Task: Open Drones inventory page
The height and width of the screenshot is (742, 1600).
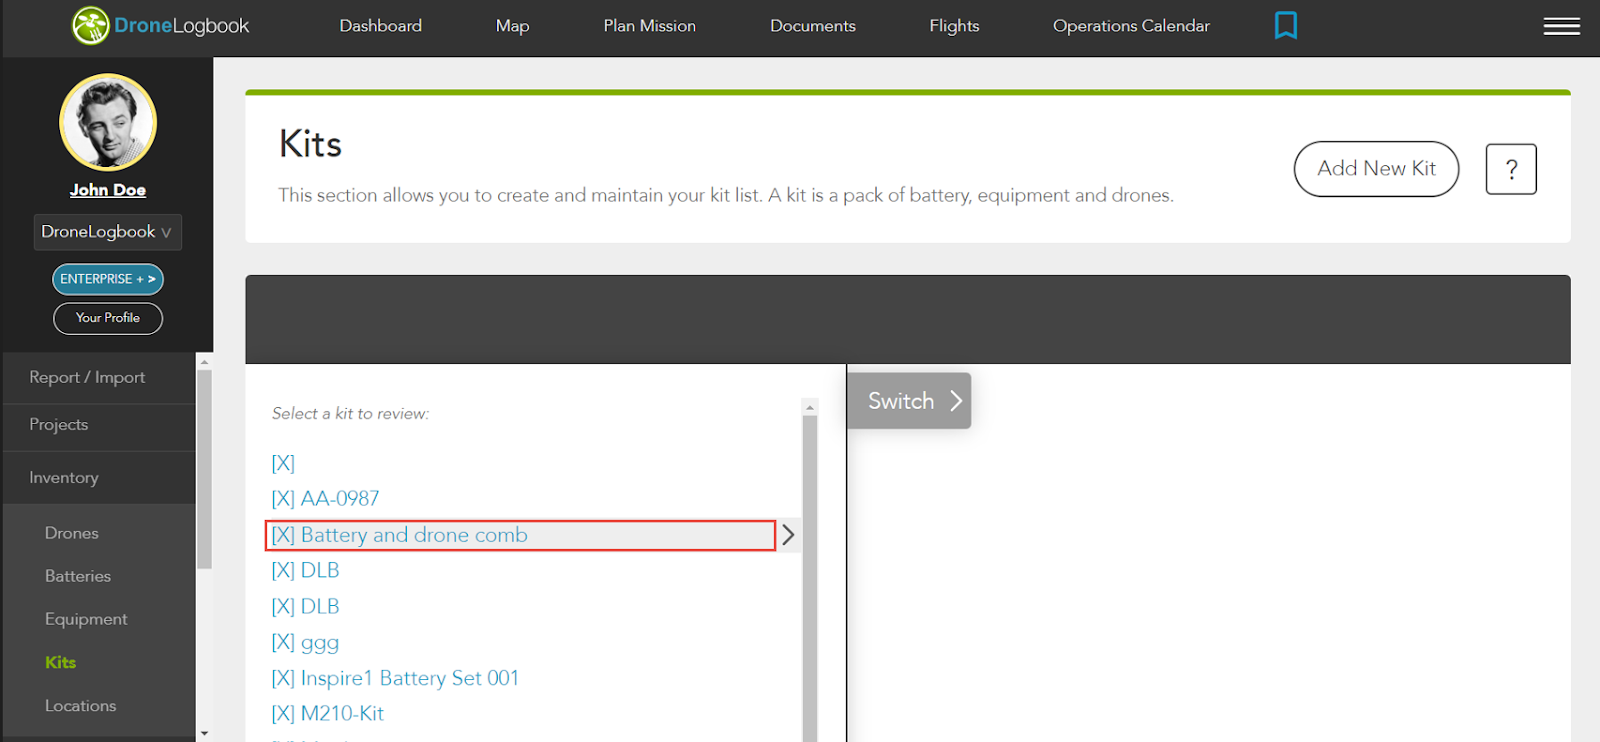Action: [x=72, y=533]
